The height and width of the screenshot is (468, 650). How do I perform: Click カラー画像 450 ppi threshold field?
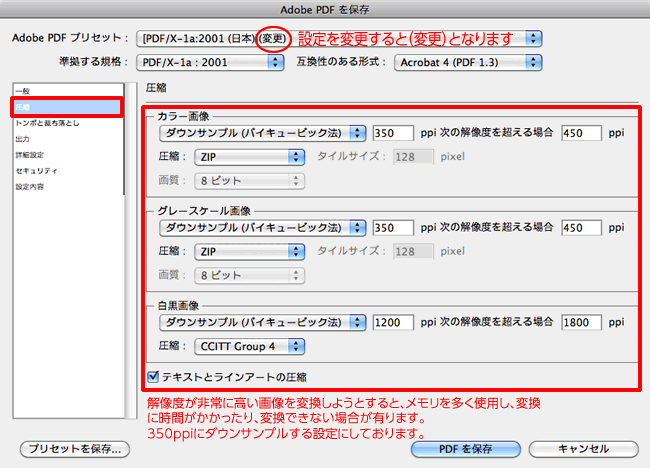(x=581, y=133)
